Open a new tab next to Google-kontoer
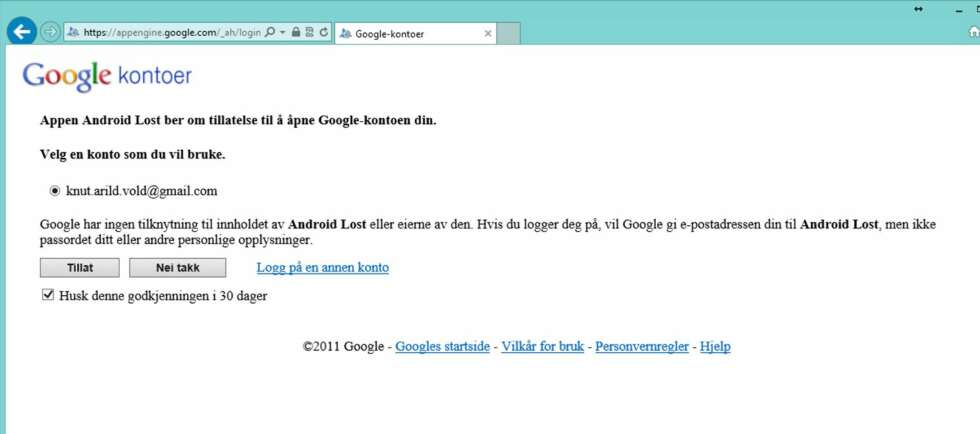The height and width of the screenshot is (434, 980). click(509, 34)
